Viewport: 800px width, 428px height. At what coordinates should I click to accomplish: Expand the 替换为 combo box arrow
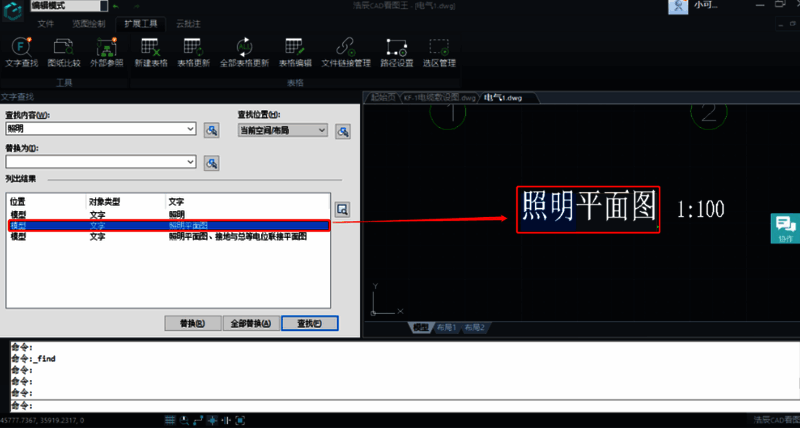tap(190, 162)
